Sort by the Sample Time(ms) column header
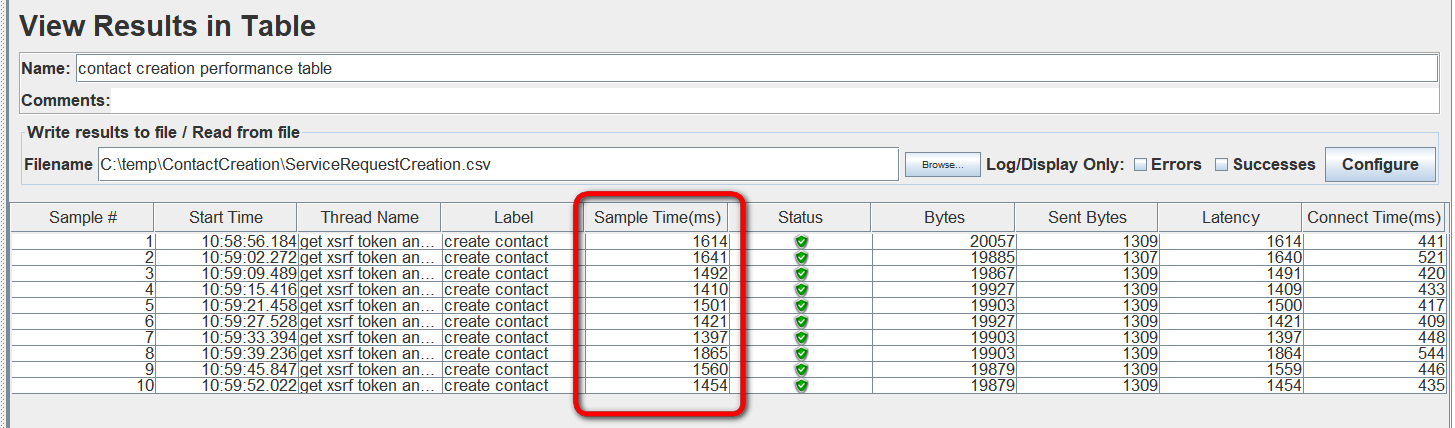 (x=657, y=217)
